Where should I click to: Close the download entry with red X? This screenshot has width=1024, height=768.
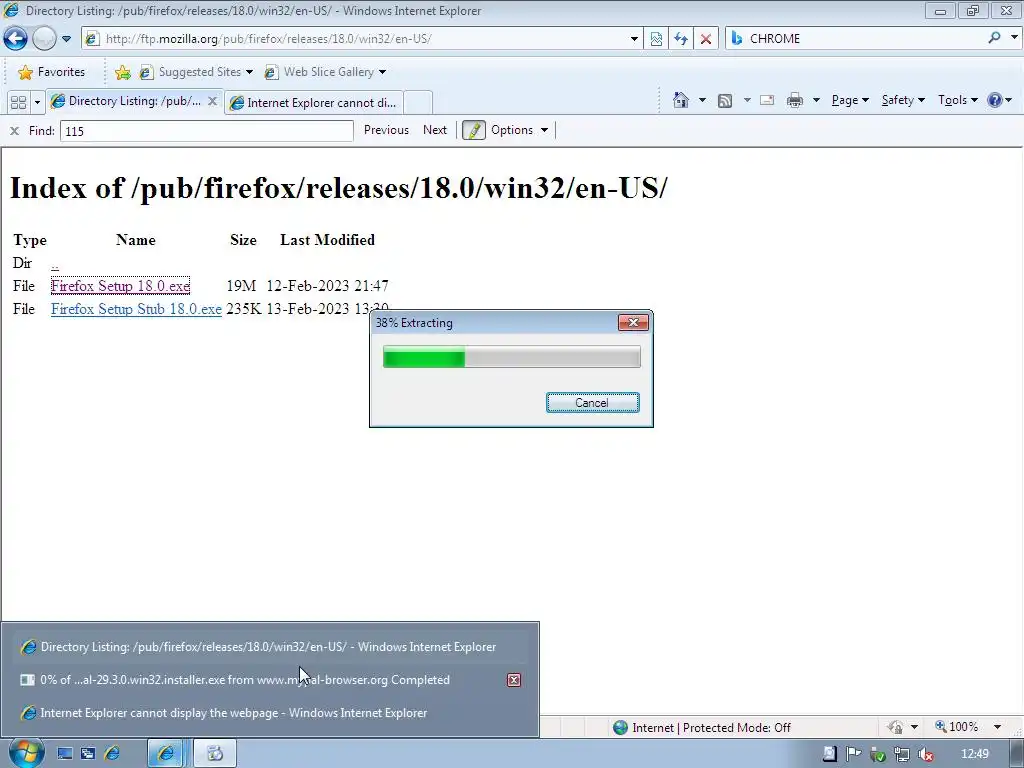(514, 680)
